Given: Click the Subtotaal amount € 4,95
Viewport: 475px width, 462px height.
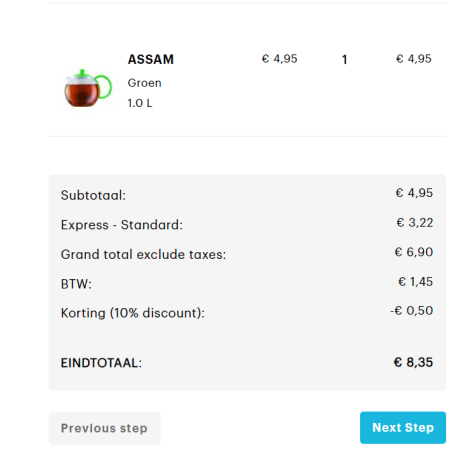Looking at the screenshot, I should pyautogui.click(x=414, y=193).
